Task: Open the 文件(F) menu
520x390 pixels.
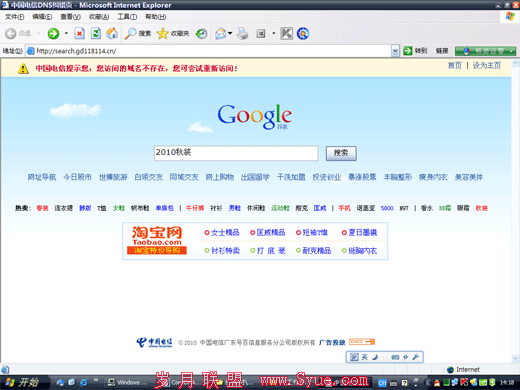Action: pos(14,17)
